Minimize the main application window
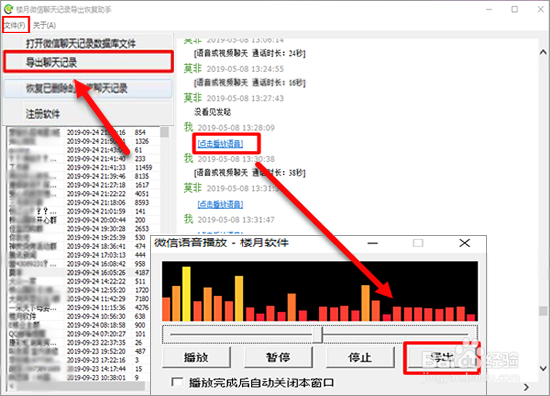The image size is (550, 396). (x=489, y=9)
